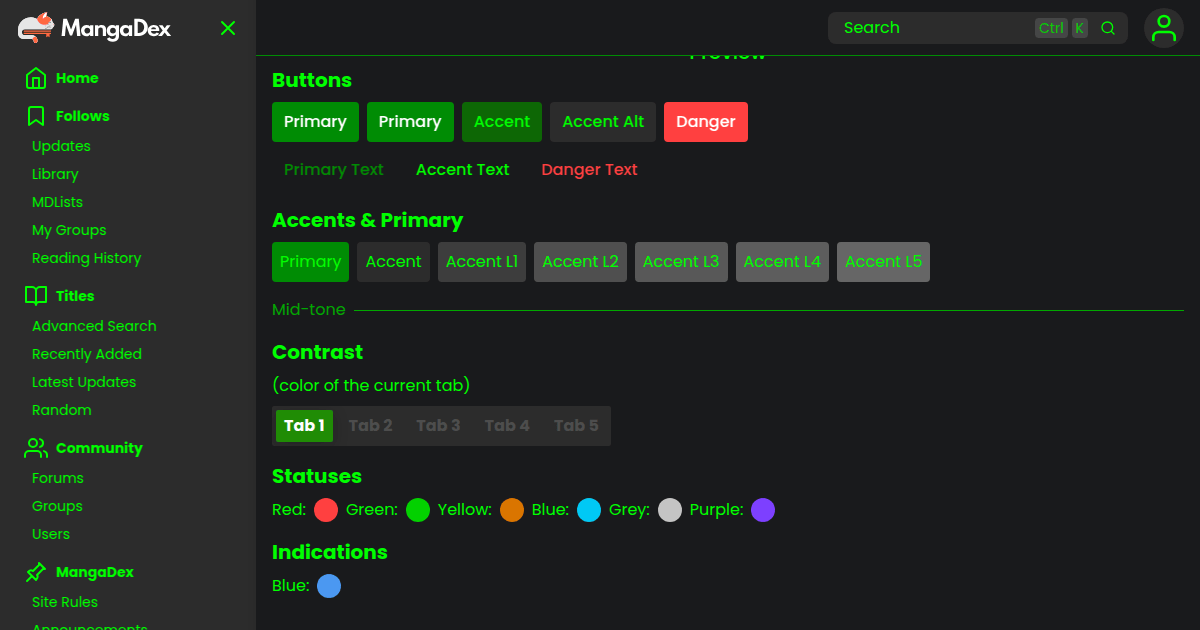Click the Follows bookmark icon
The width and height of the screenshot is (1200, 630).
click(x=36, y=116)
